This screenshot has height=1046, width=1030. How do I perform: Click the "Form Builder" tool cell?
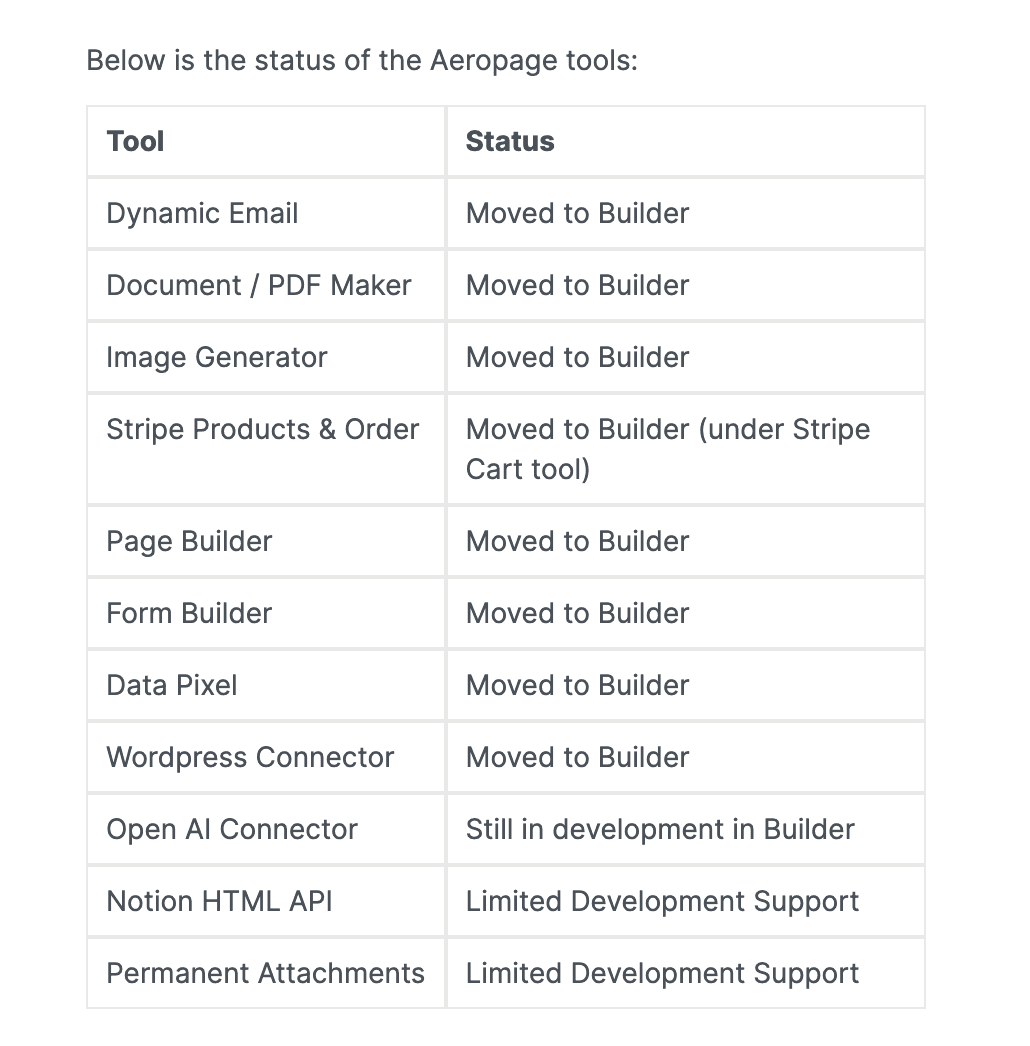click(x=190, y=614)
